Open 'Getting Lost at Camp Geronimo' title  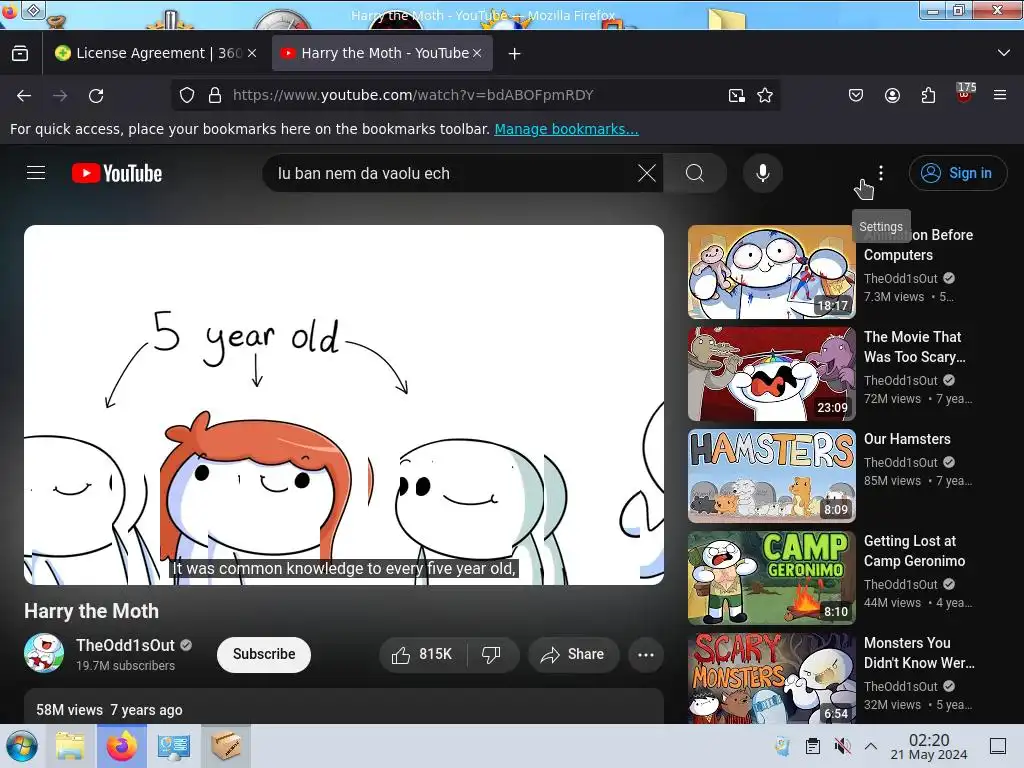tap(914, 551)
